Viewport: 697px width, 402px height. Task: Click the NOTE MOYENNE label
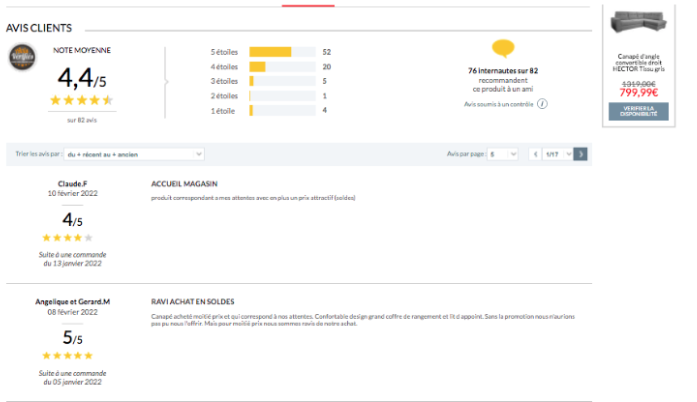[x=82, y=50]
